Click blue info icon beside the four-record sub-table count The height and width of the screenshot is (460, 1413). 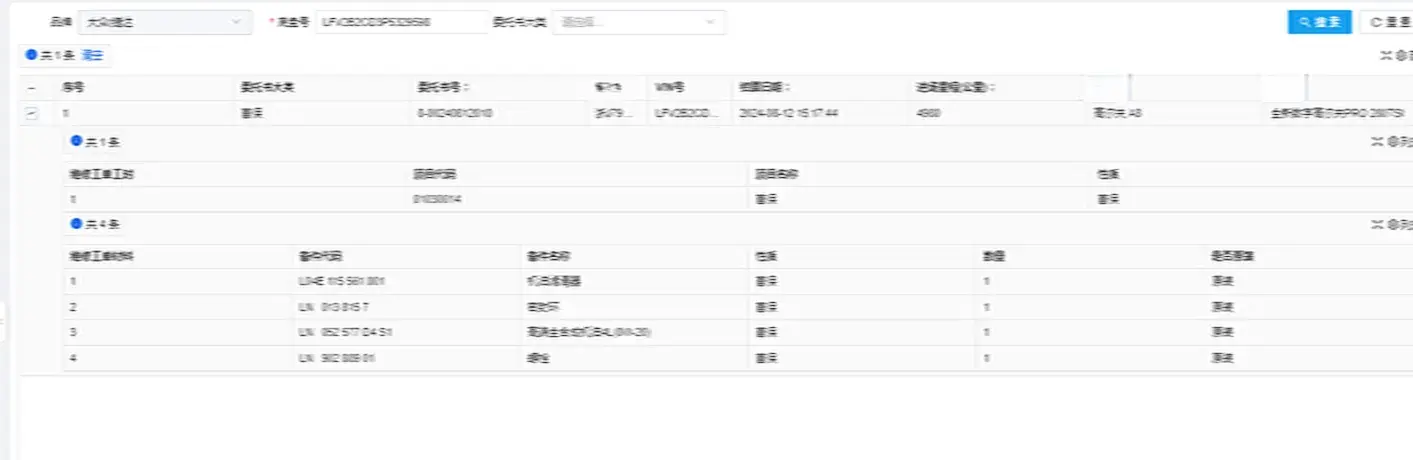[x=76, y=224]
